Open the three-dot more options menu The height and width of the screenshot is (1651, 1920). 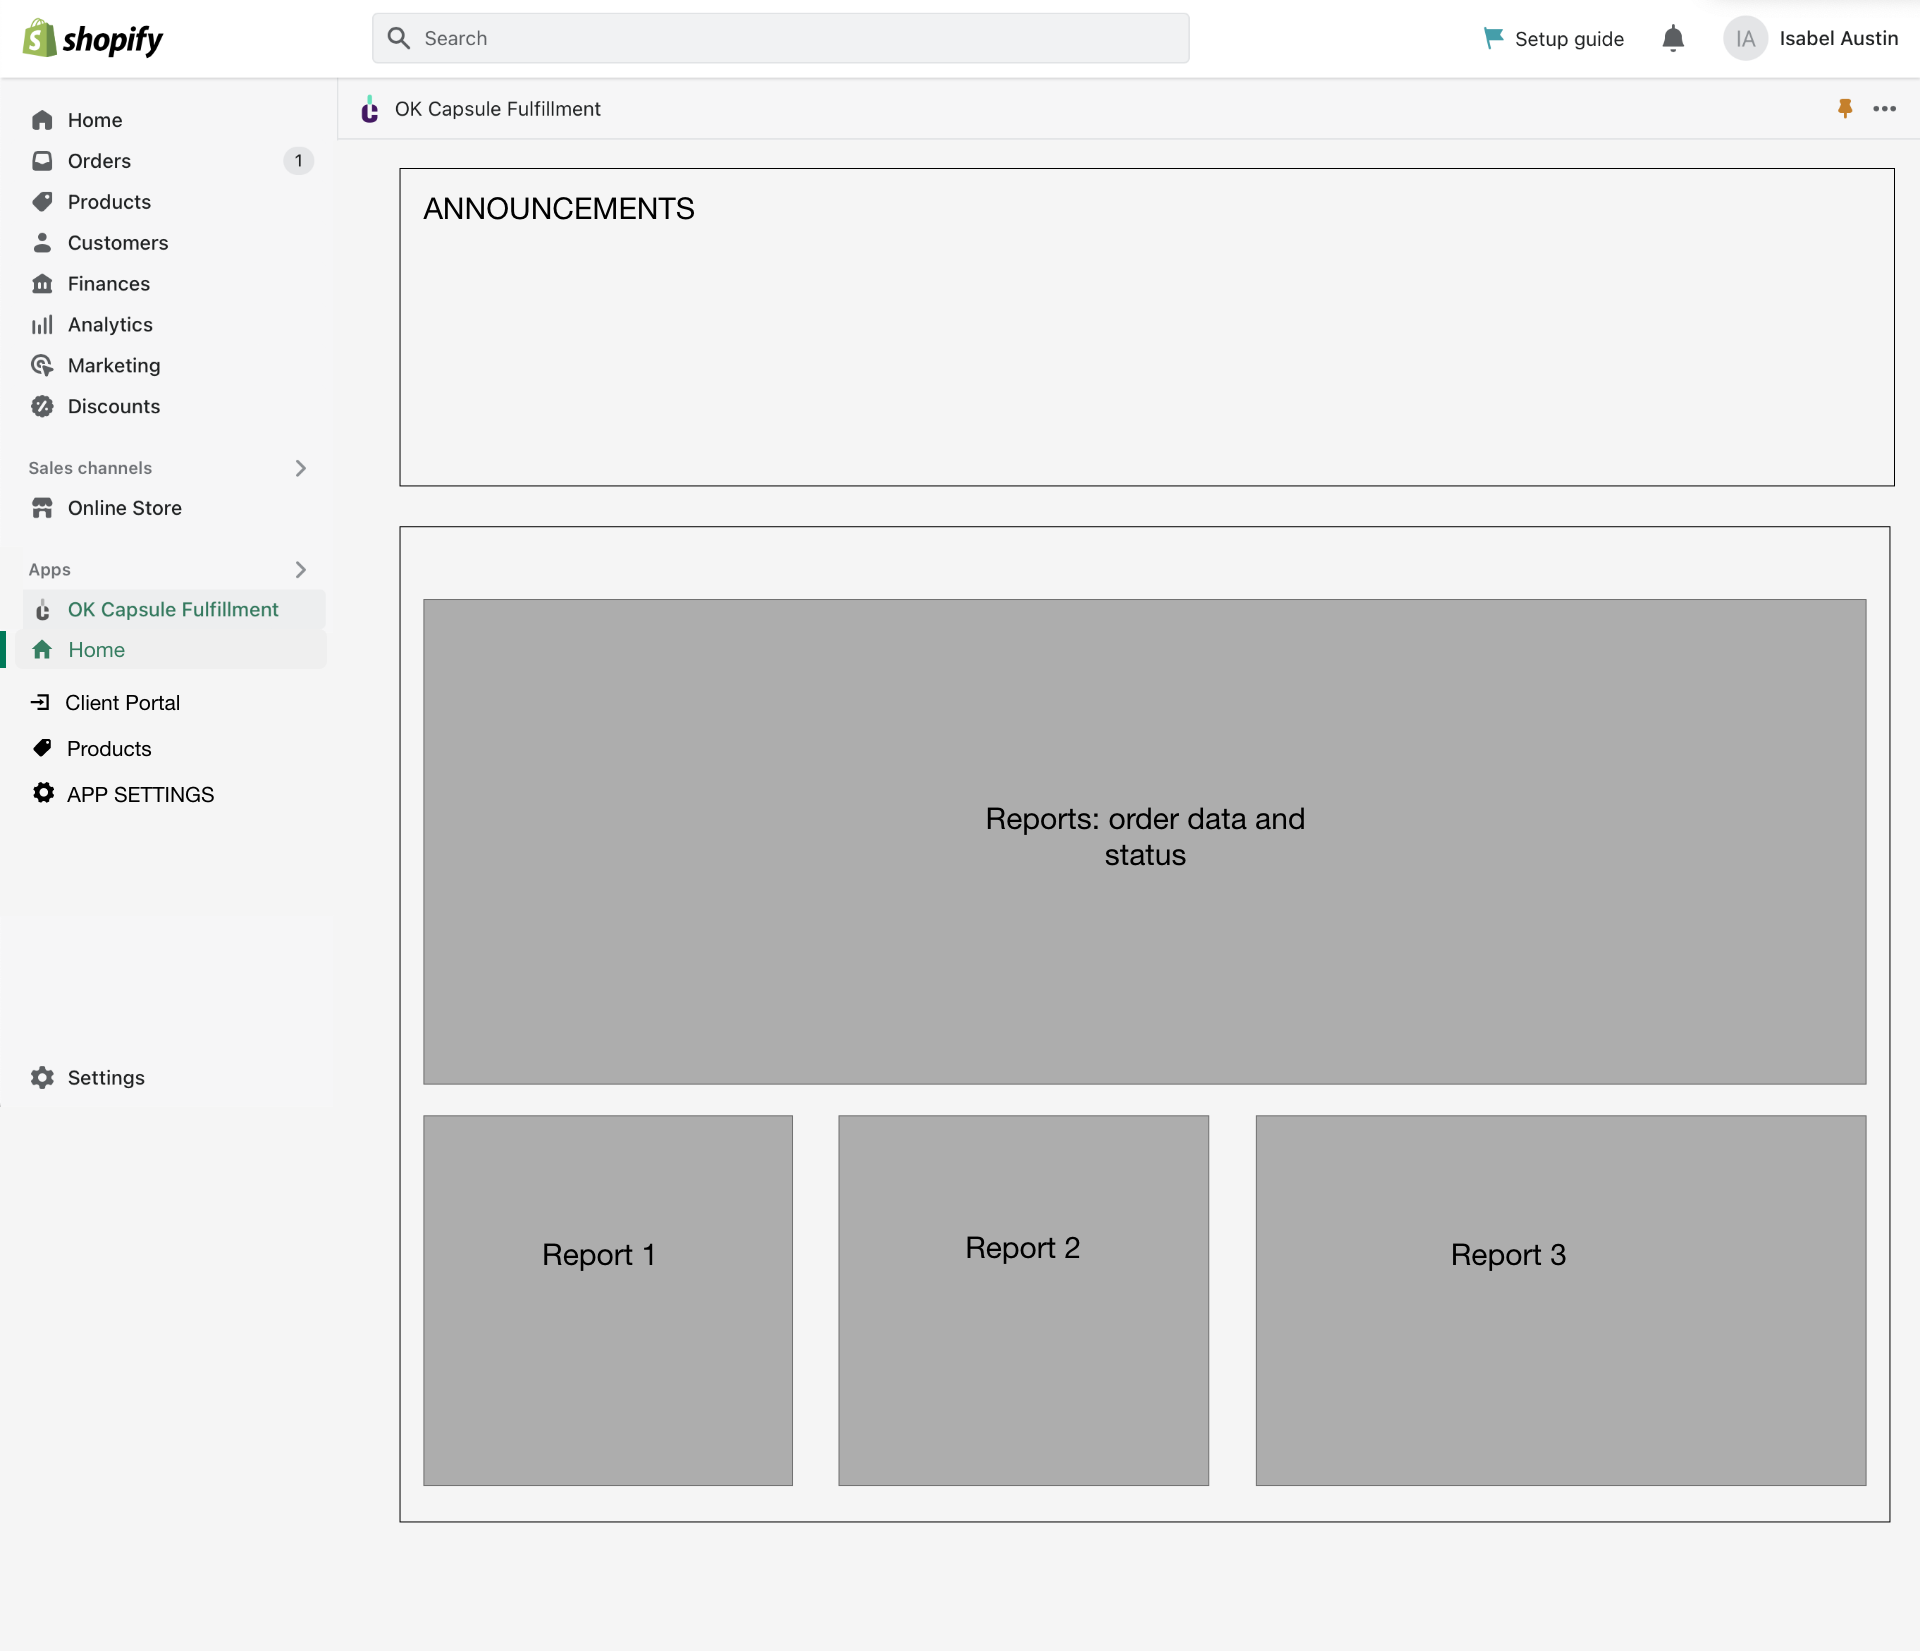(x=1884, y=108)
